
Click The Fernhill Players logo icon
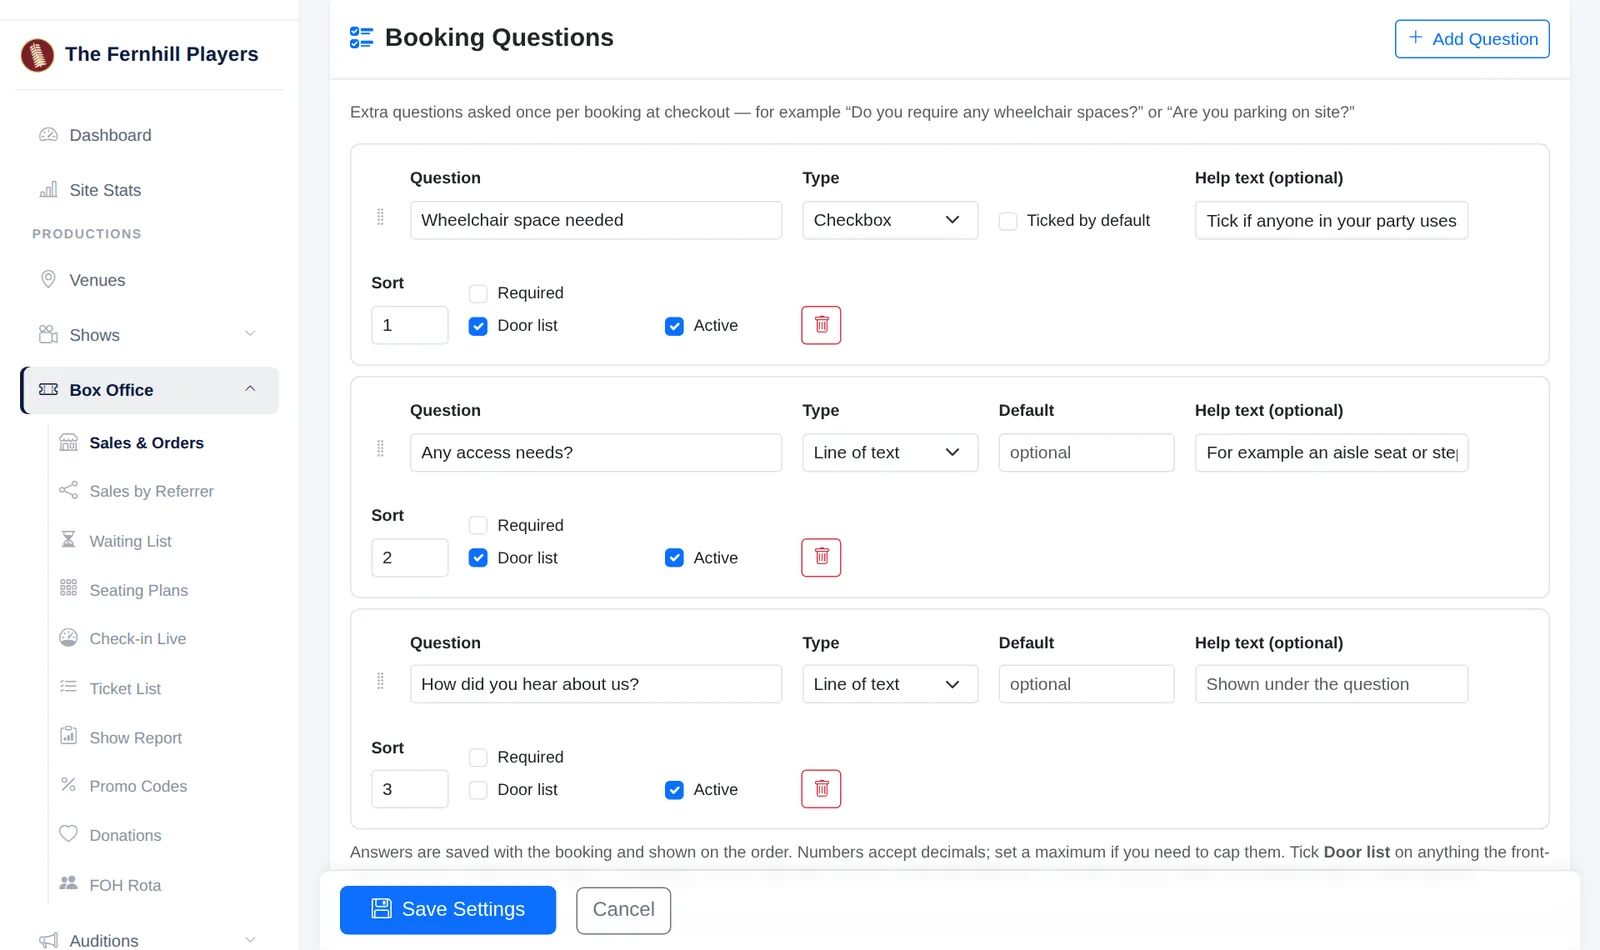click(x=37, y=55)
